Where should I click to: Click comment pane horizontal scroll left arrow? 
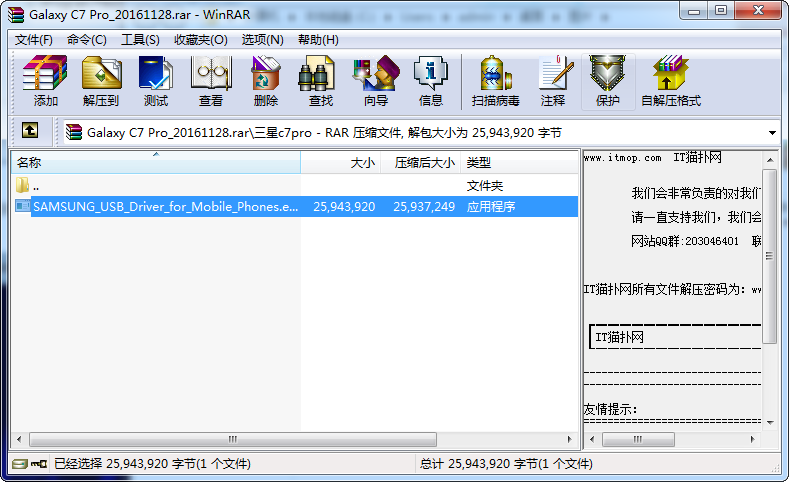592,439
